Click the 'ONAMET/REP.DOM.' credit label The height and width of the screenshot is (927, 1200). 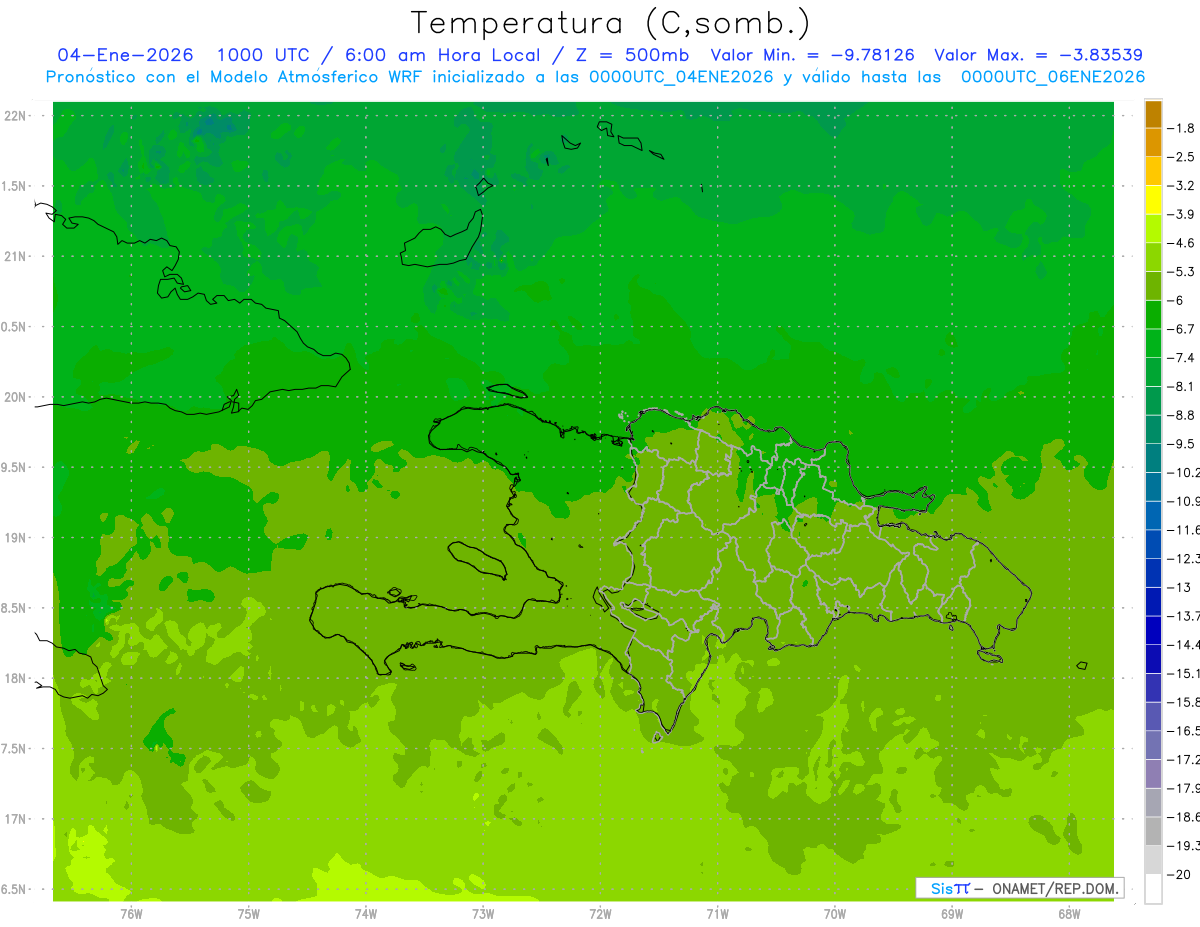pyautogui.click(x=1055, y=888)
